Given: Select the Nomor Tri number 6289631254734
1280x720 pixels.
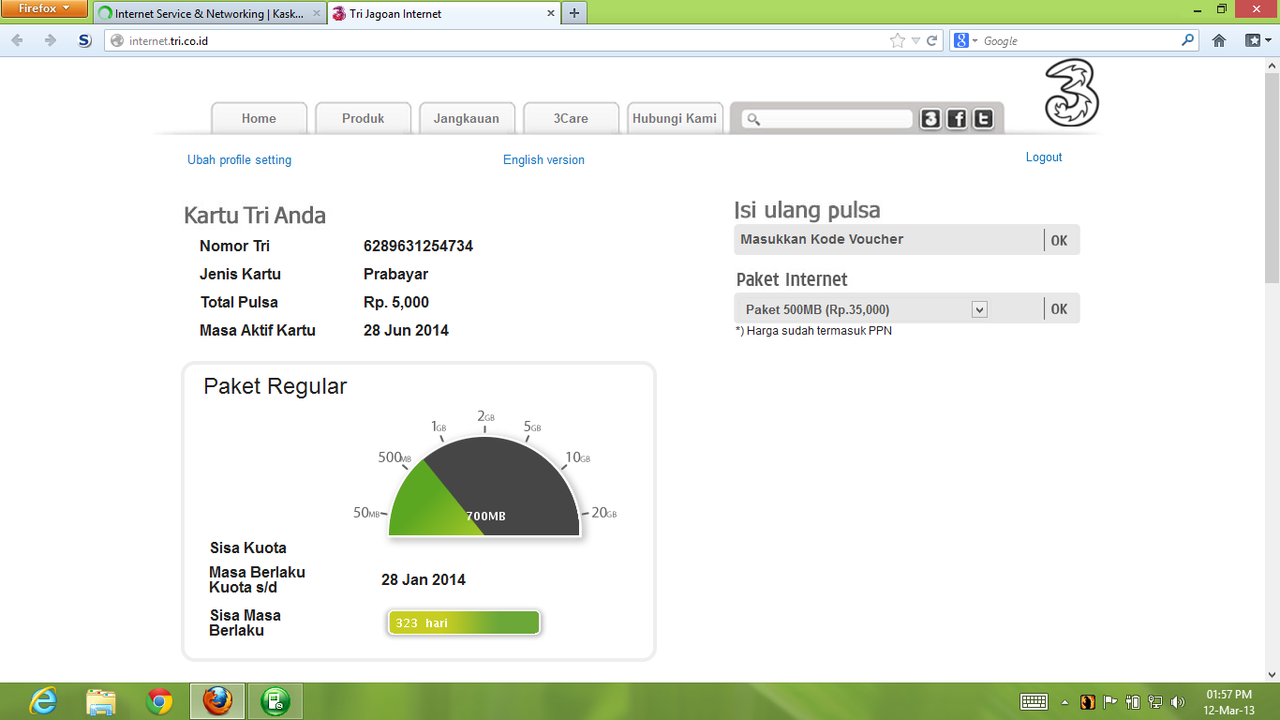Looking at the screenshot, I should [418, 246].
